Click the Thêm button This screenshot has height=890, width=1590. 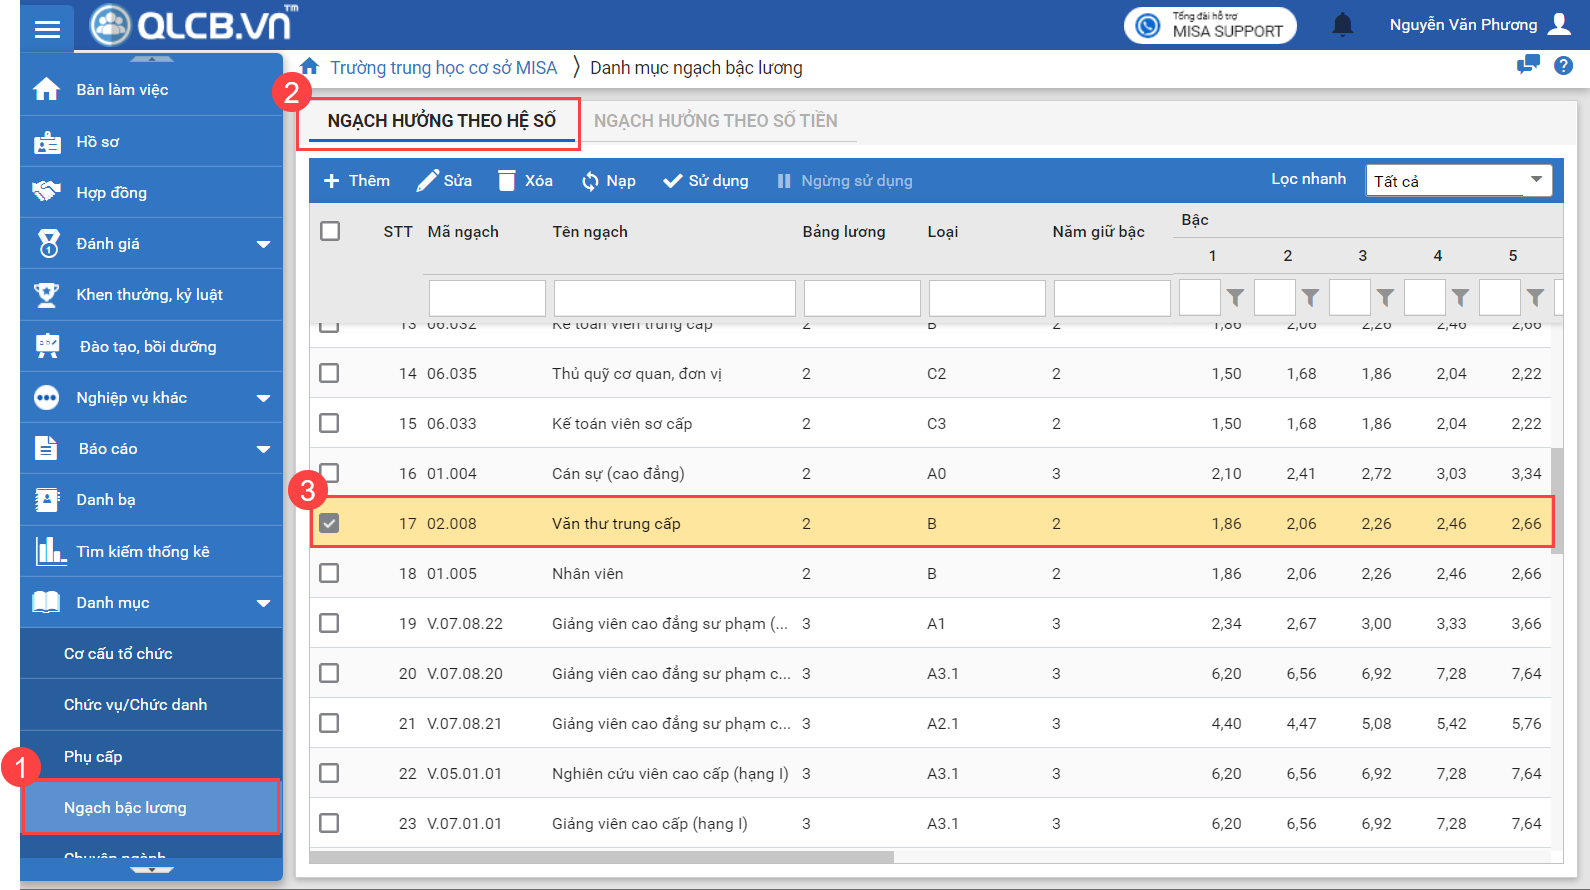tap(357, 181)
